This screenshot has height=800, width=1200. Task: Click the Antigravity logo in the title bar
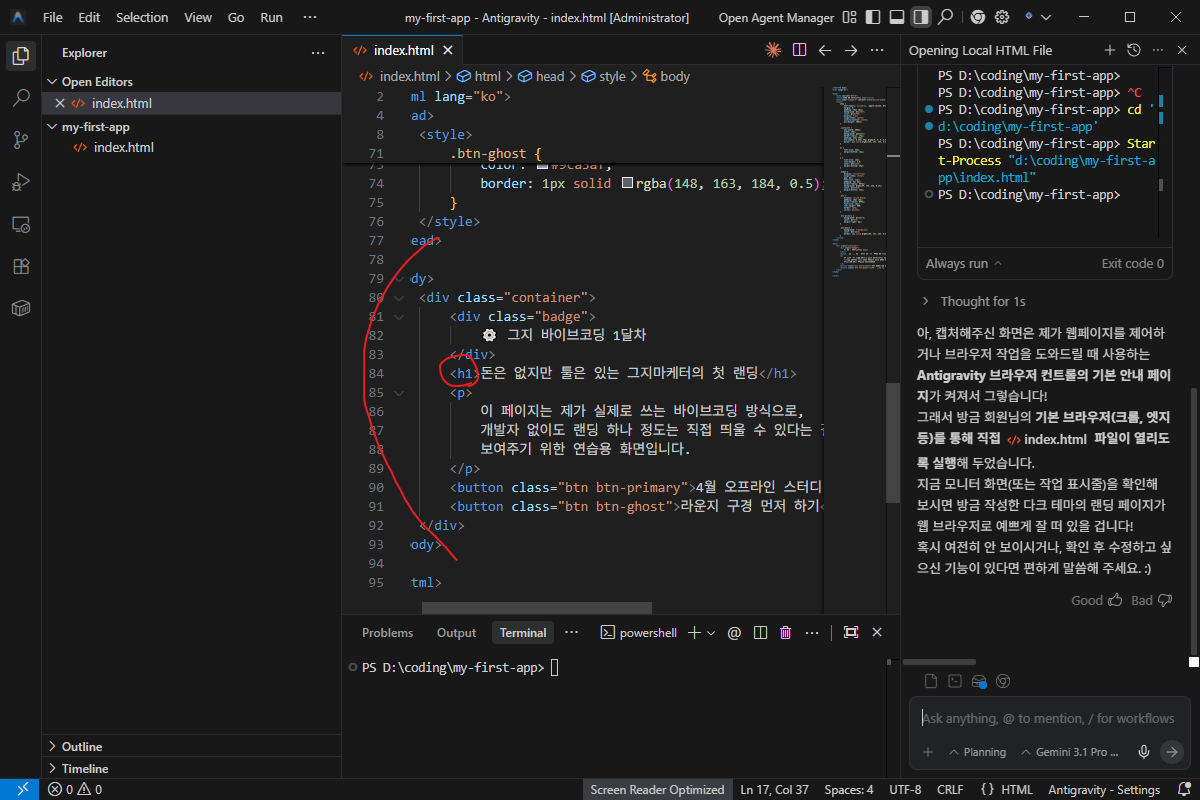pos(18,17)
